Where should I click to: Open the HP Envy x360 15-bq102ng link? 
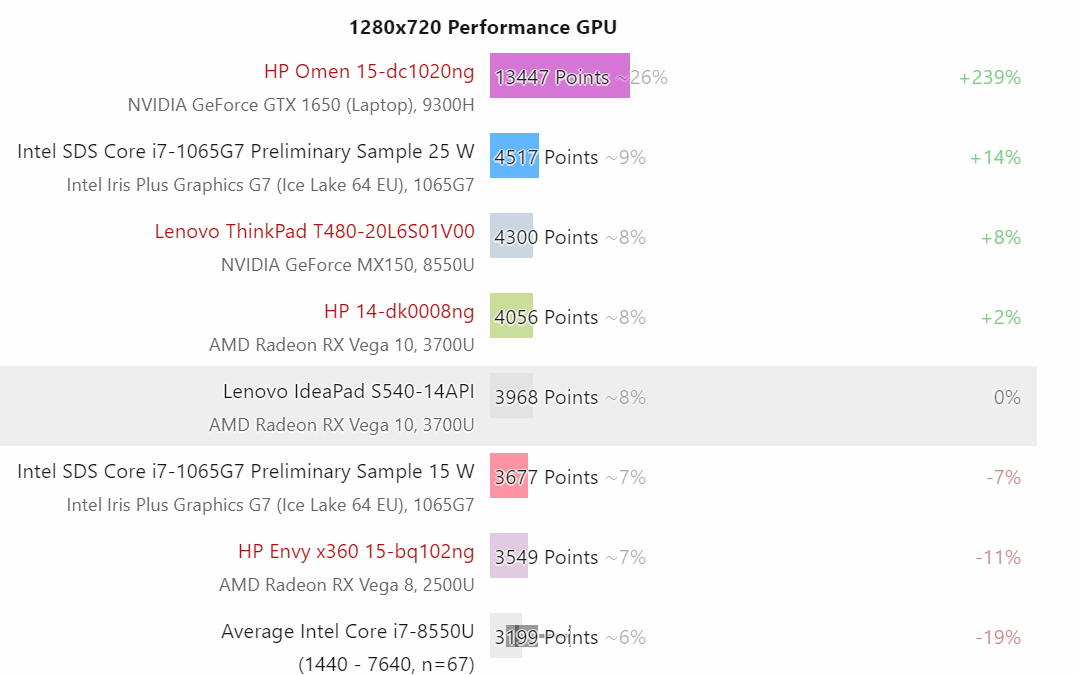(x=356, y=551)
